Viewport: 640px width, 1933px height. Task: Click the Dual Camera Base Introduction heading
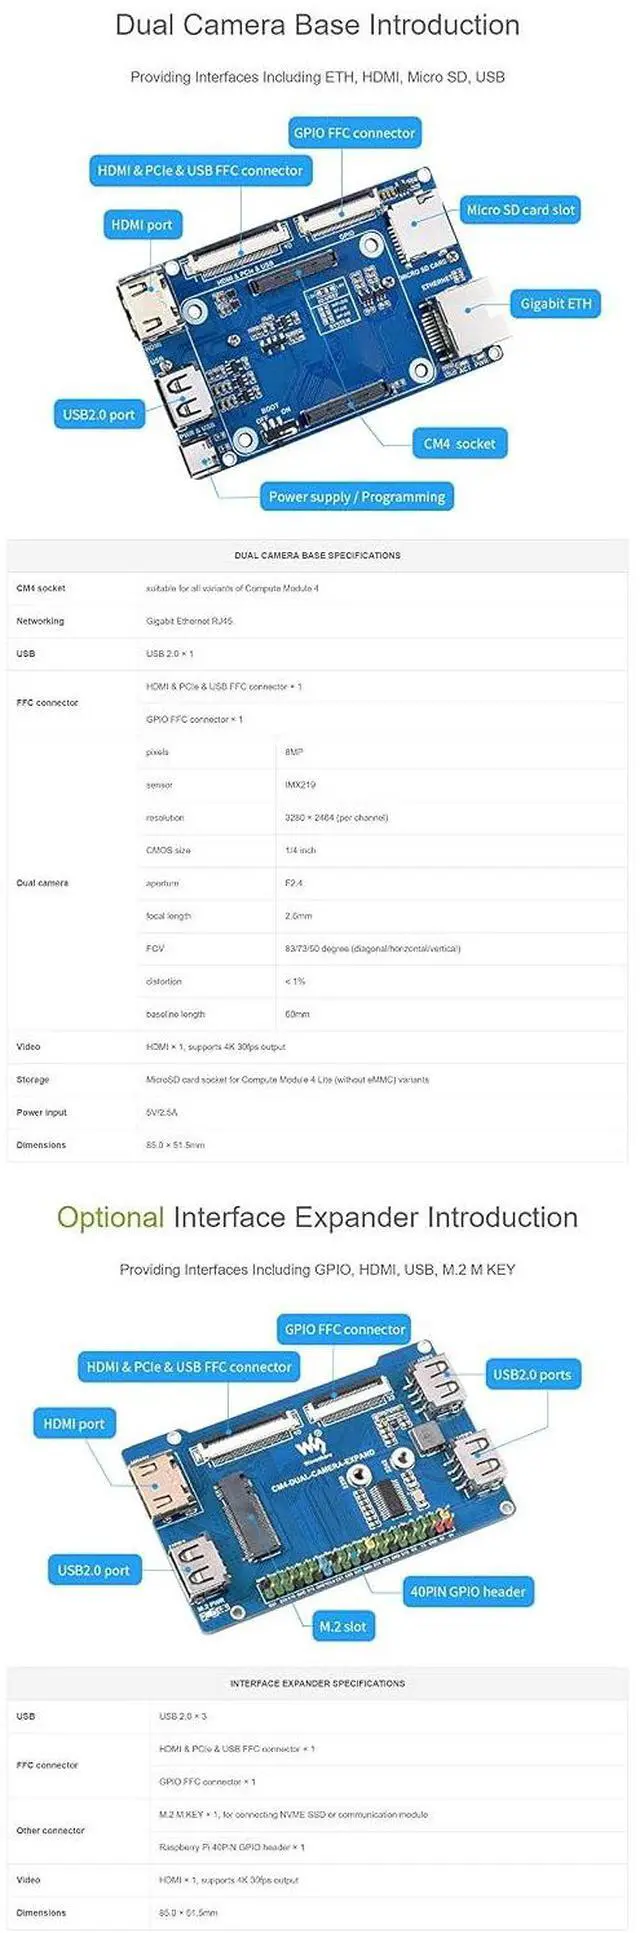point(318,25)
